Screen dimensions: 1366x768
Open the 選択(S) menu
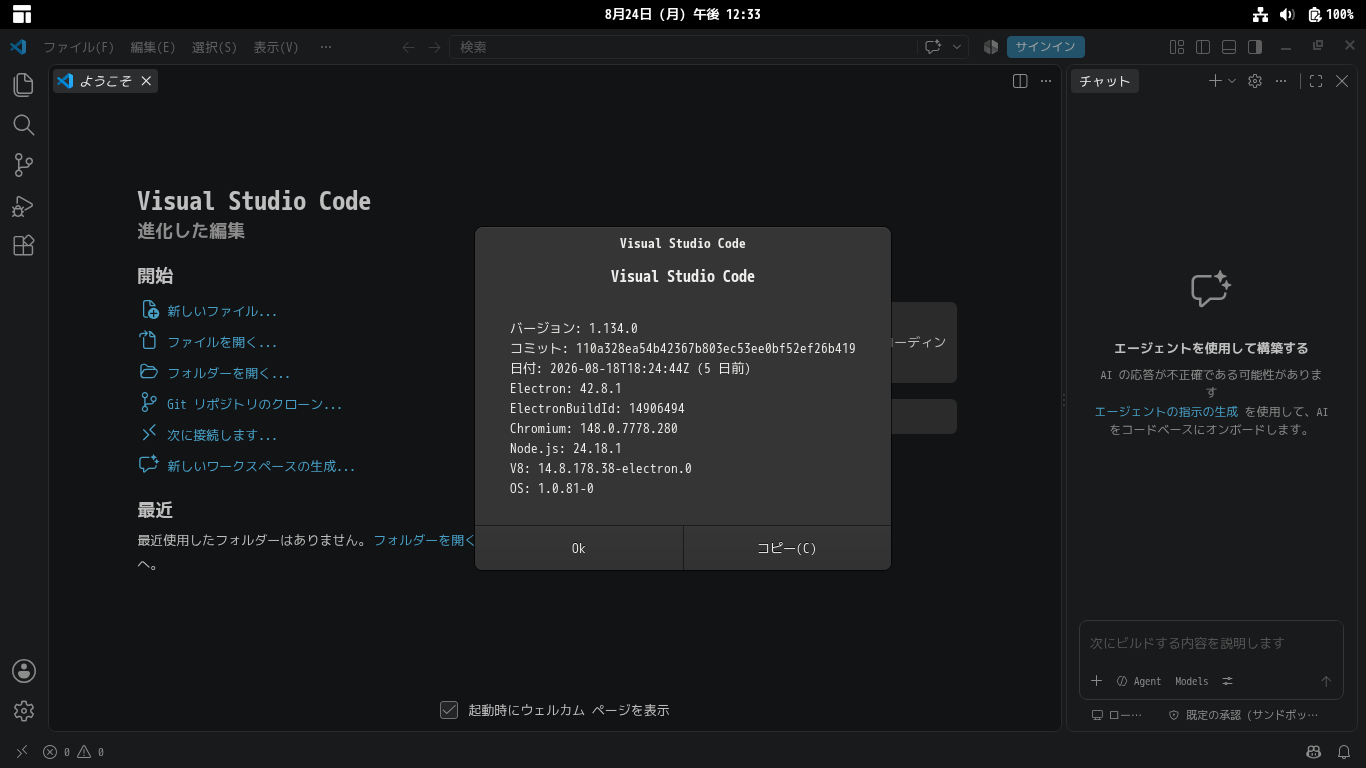click(x=215, y=47)
